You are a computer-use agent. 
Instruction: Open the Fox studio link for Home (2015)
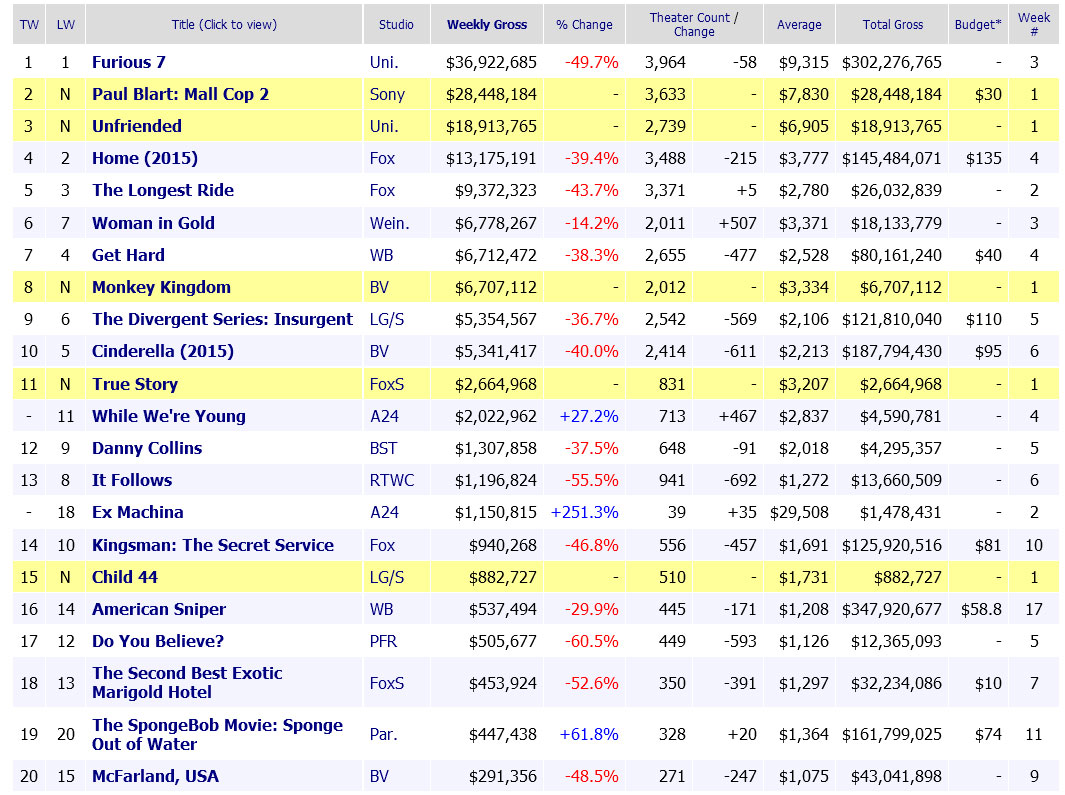[382, 158]
